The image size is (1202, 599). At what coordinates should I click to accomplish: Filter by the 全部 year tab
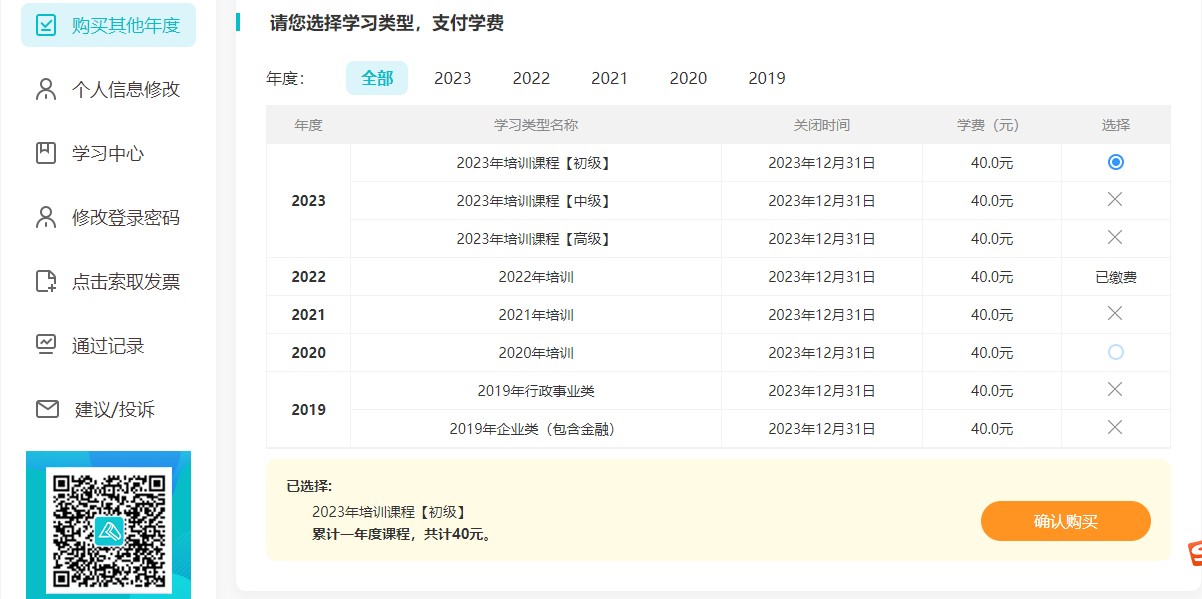tap(377, 78)
